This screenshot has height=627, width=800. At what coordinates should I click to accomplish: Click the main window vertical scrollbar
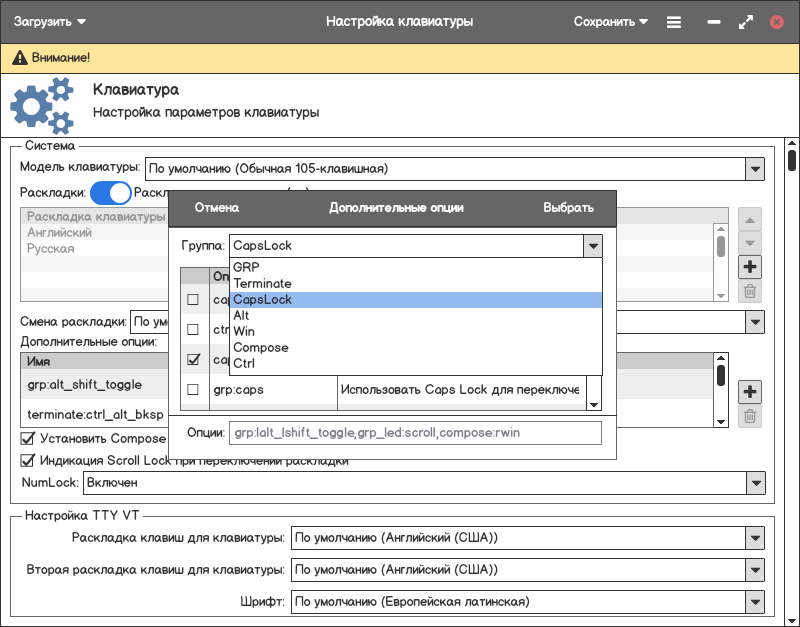791,160
